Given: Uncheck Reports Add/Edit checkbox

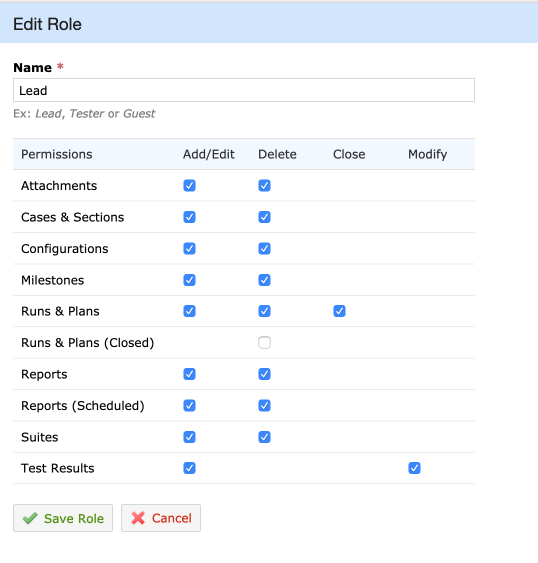Looking at the screenshot, I should coord(189,374).
